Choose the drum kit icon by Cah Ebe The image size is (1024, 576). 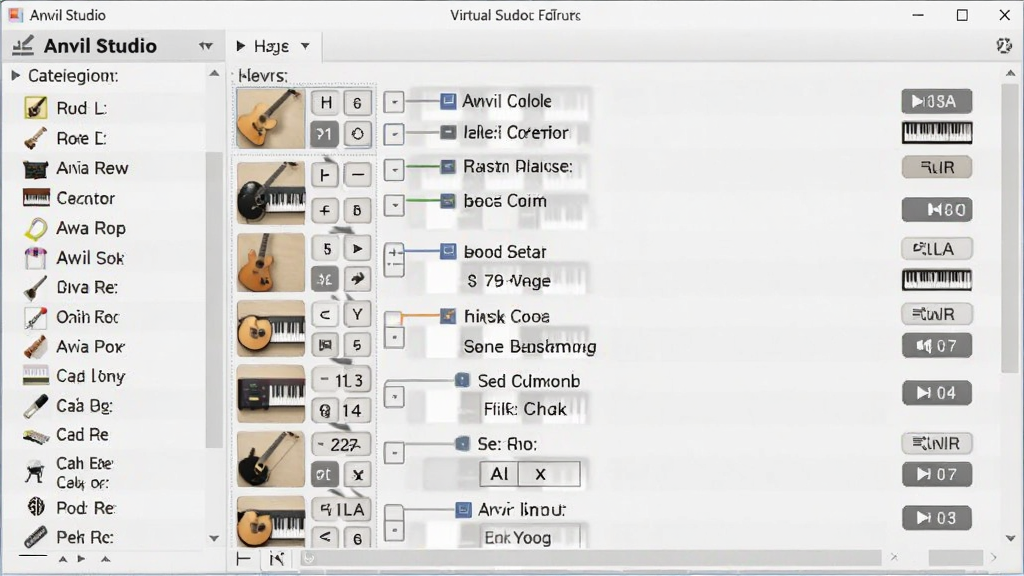[x=35, y=472]
